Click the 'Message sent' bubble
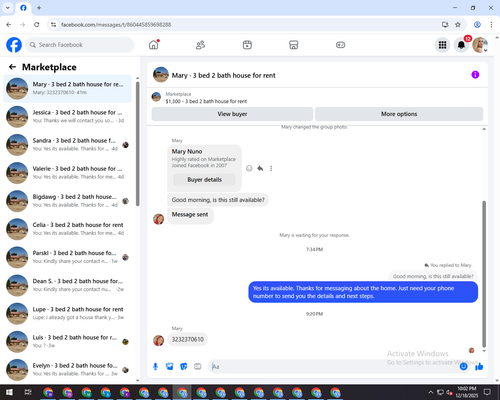Viewport: 500px width, 400px height. (x=190, y=215)
